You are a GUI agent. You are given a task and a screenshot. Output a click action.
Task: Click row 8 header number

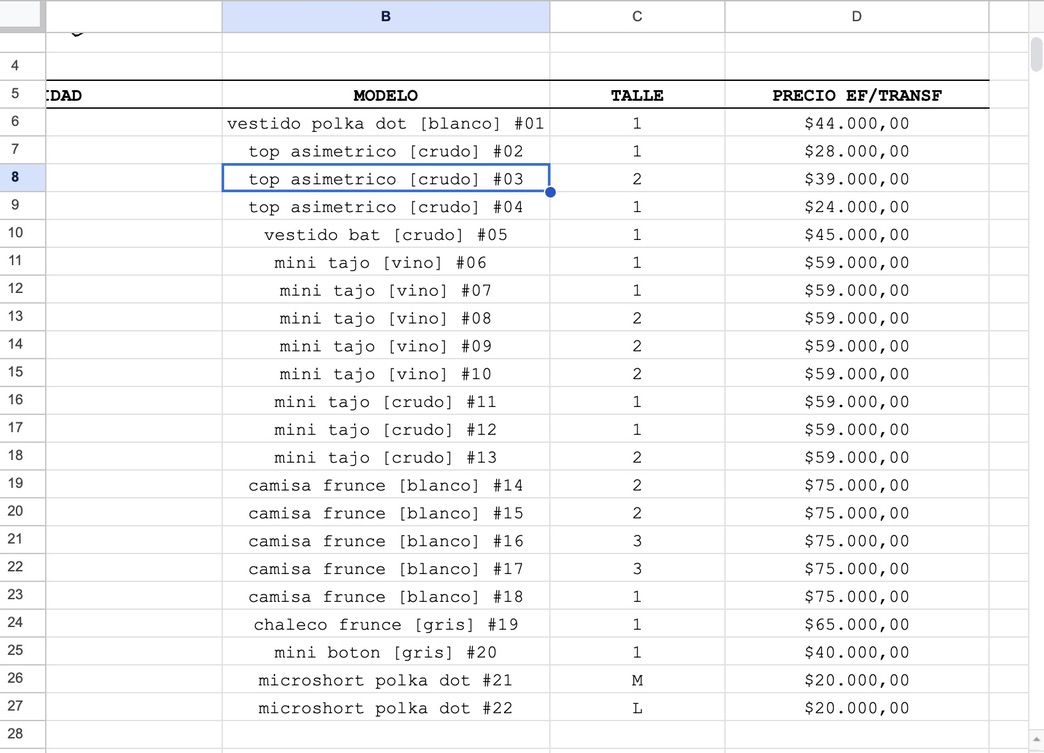coord(15,177)
